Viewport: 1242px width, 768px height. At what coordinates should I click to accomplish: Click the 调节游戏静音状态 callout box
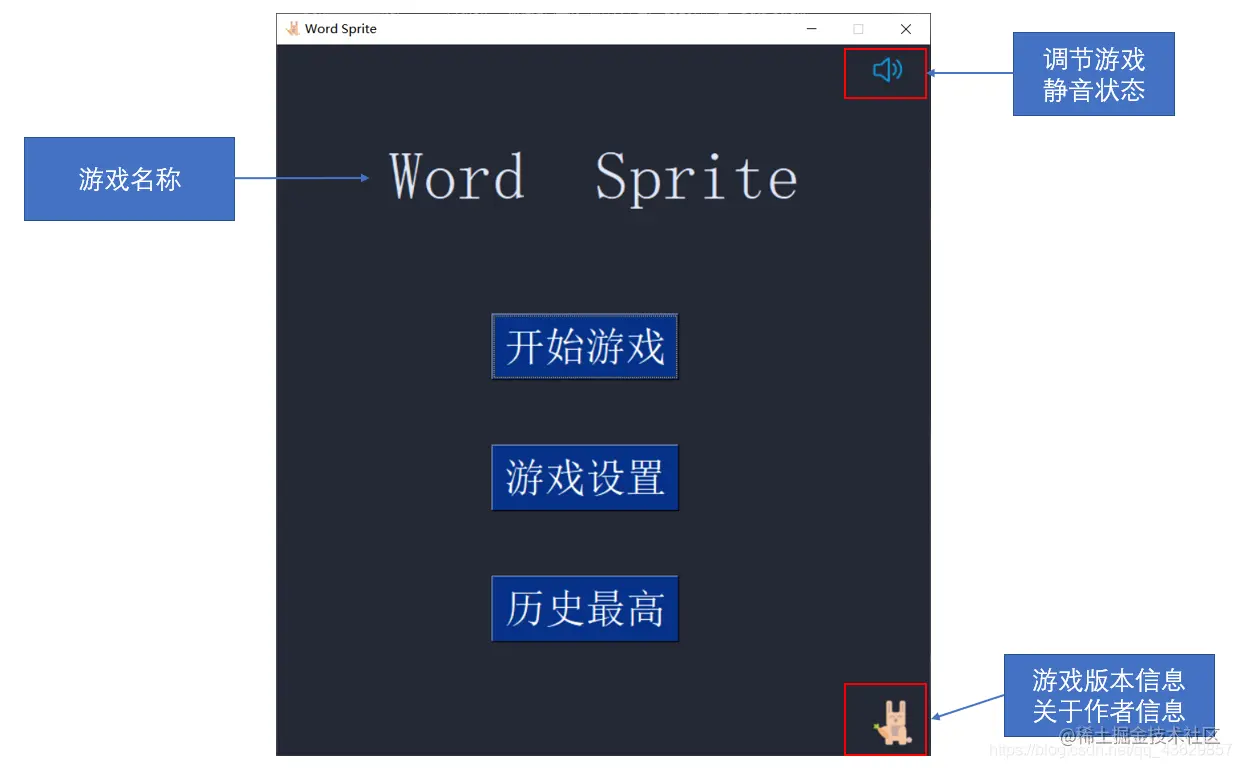click(1094, 74)
